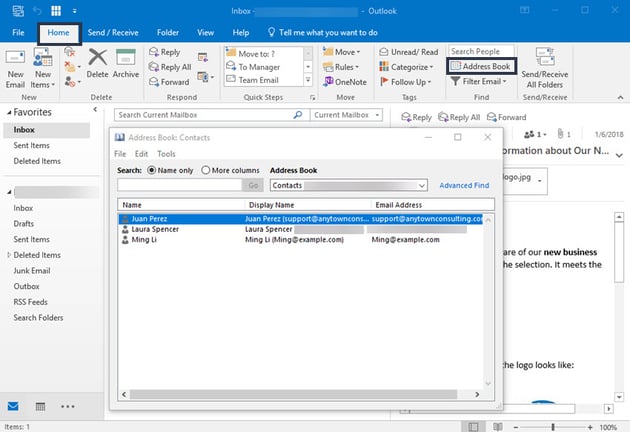
Task: Switch to the View tab
Action: tap(205, 33)
